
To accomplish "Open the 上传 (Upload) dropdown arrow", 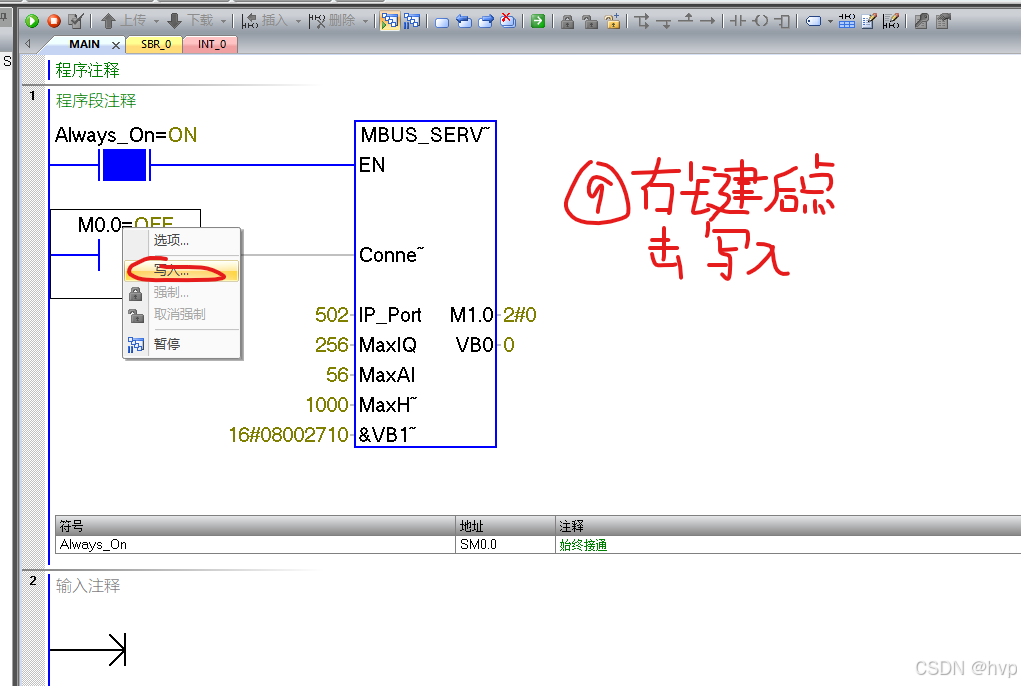I will pos(154,20).
